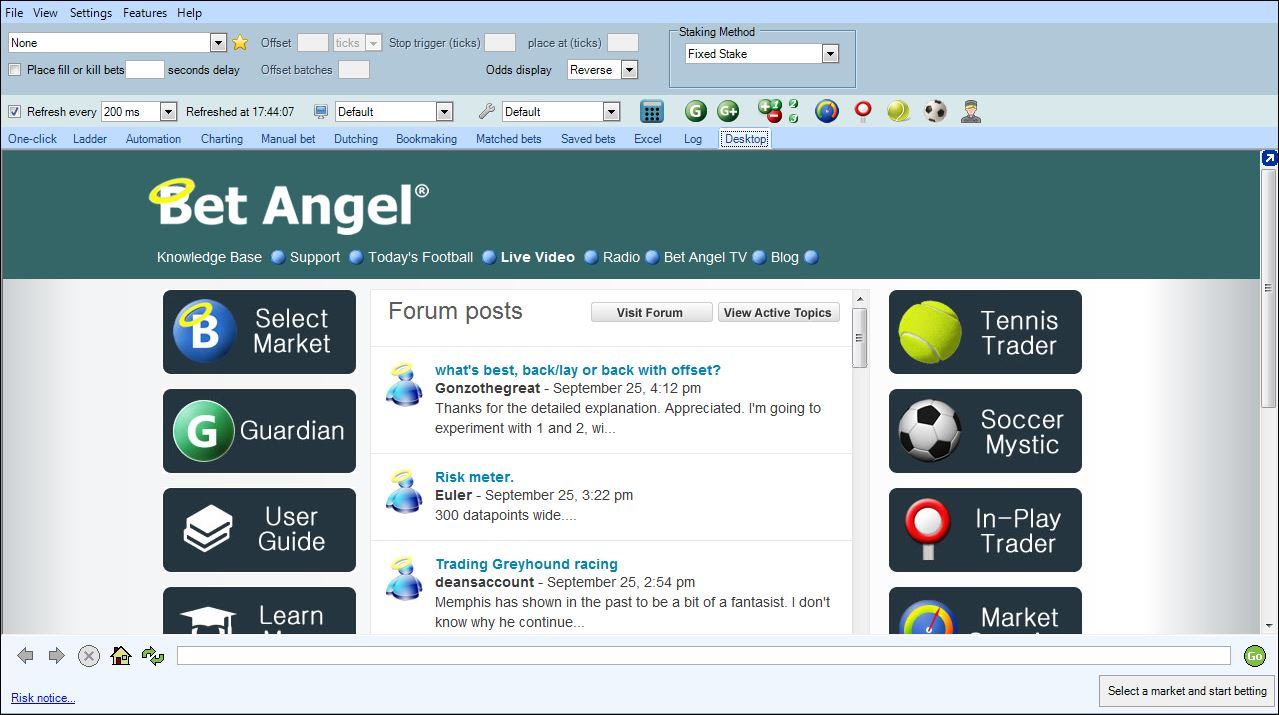Click the browser stop X icon
Image resolution: width=1279 pixels, height=715 pixels.
[x=89, y=656]
